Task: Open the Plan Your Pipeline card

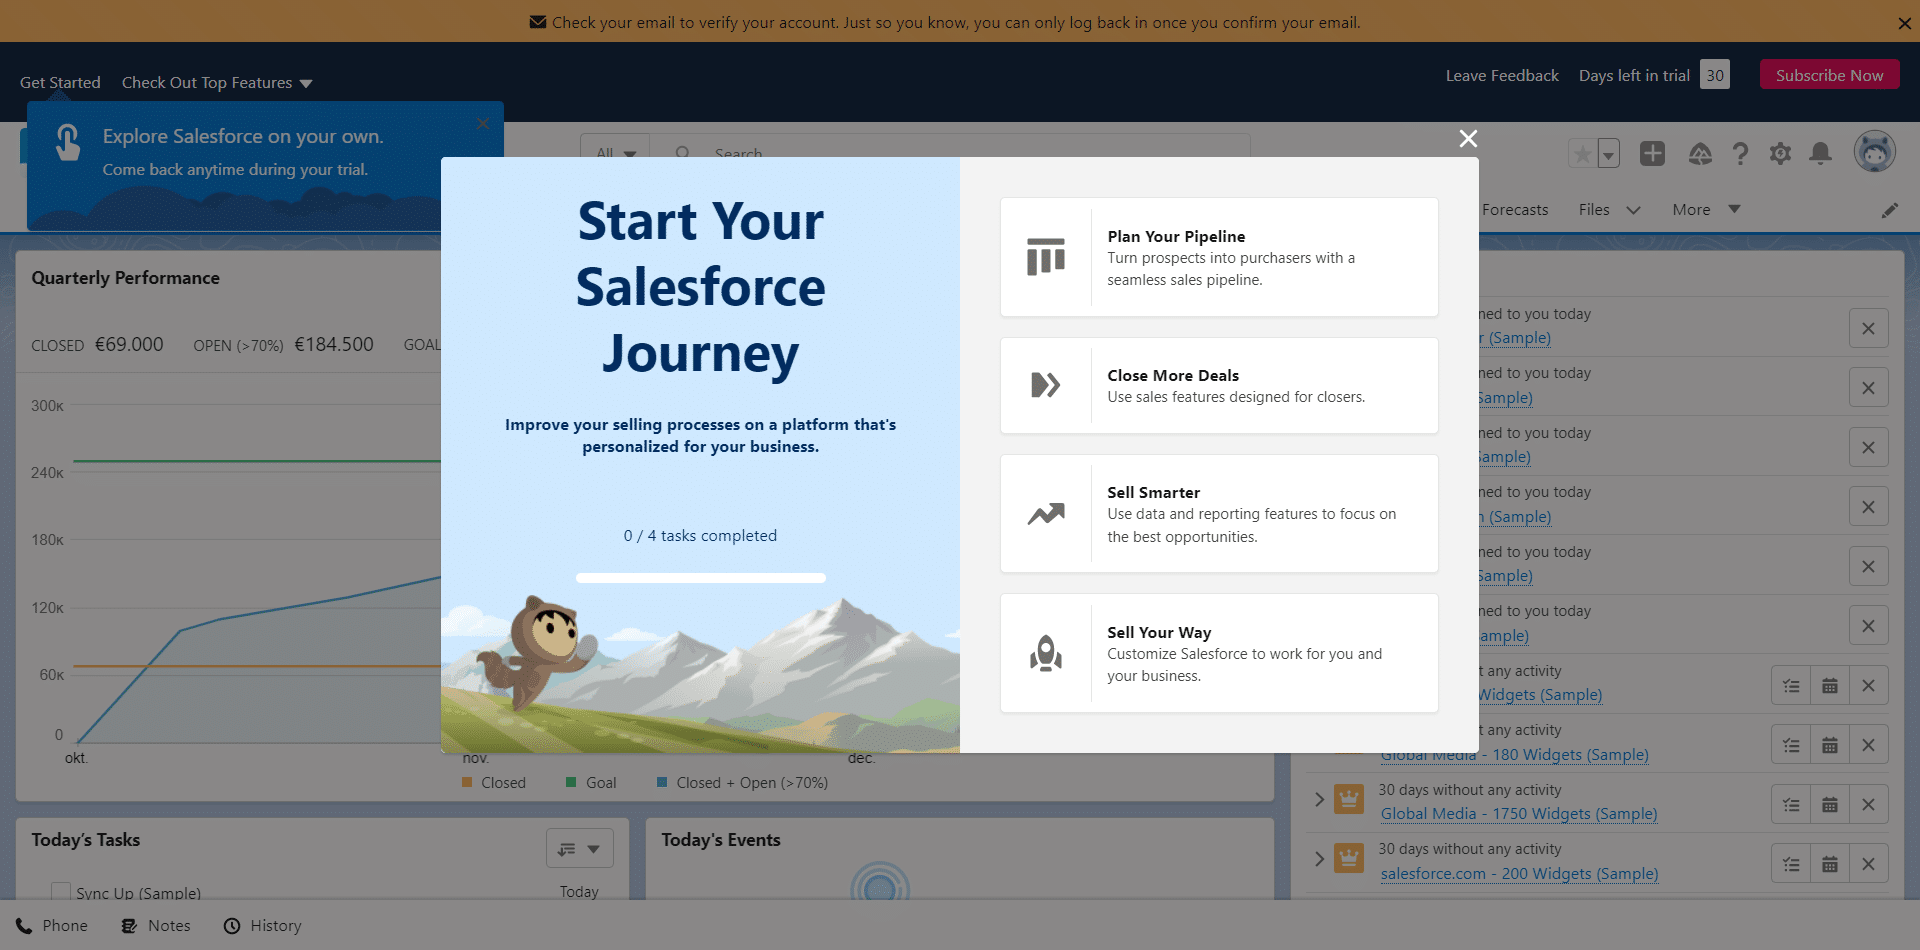Action: point(1219,257)
